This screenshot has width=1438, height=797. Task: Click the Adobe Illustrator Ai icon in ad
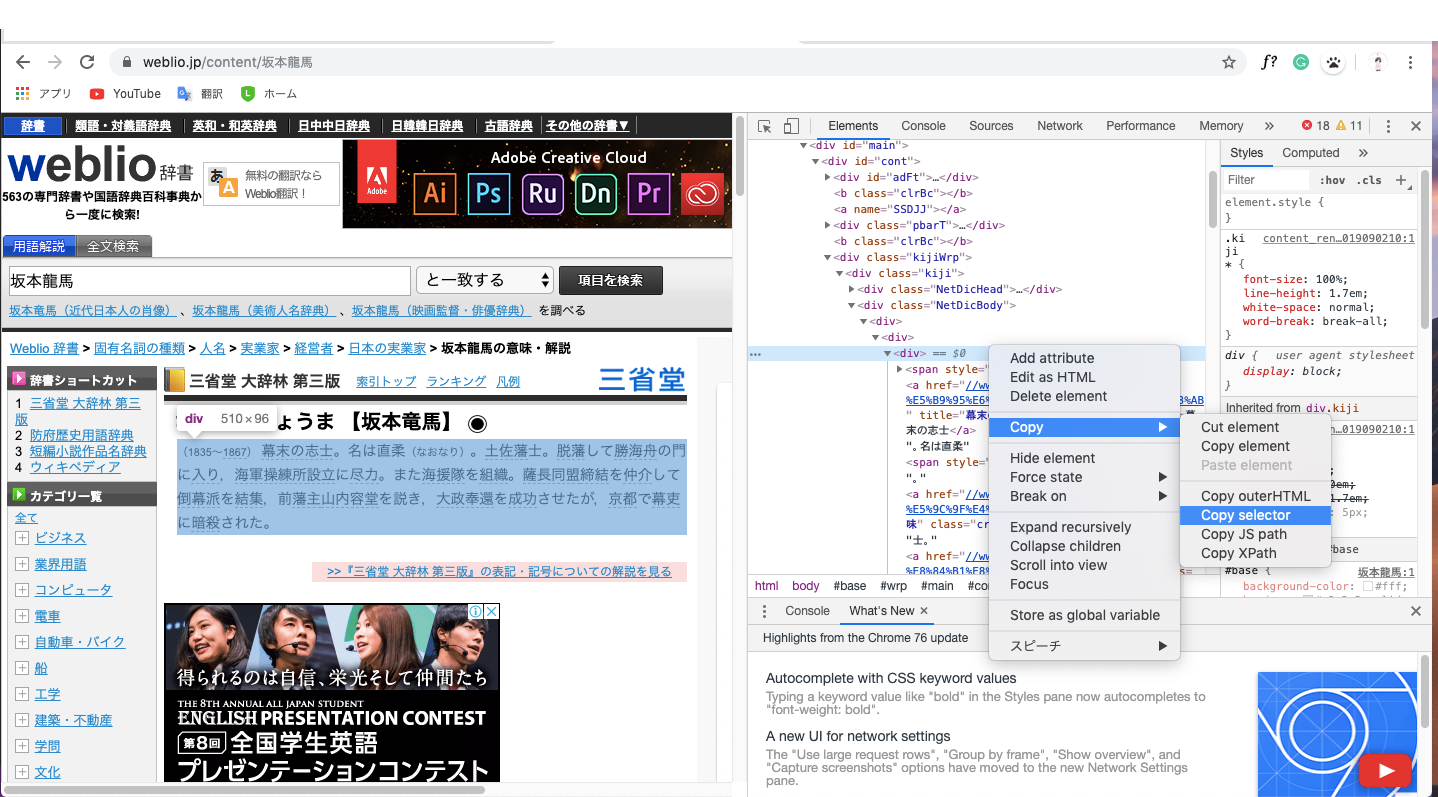click(435, 193)
